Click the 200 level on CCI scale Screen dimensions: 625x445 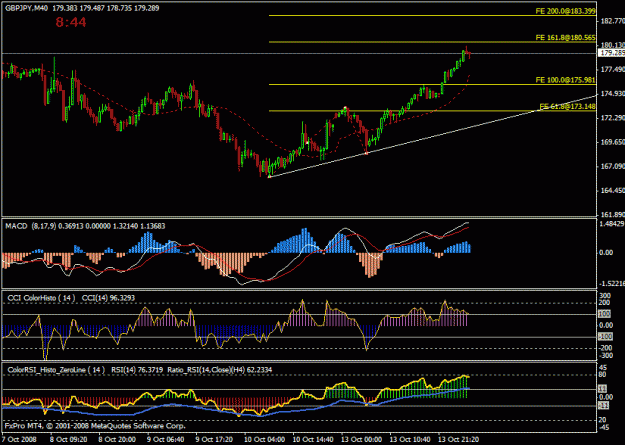click(607, 303)
